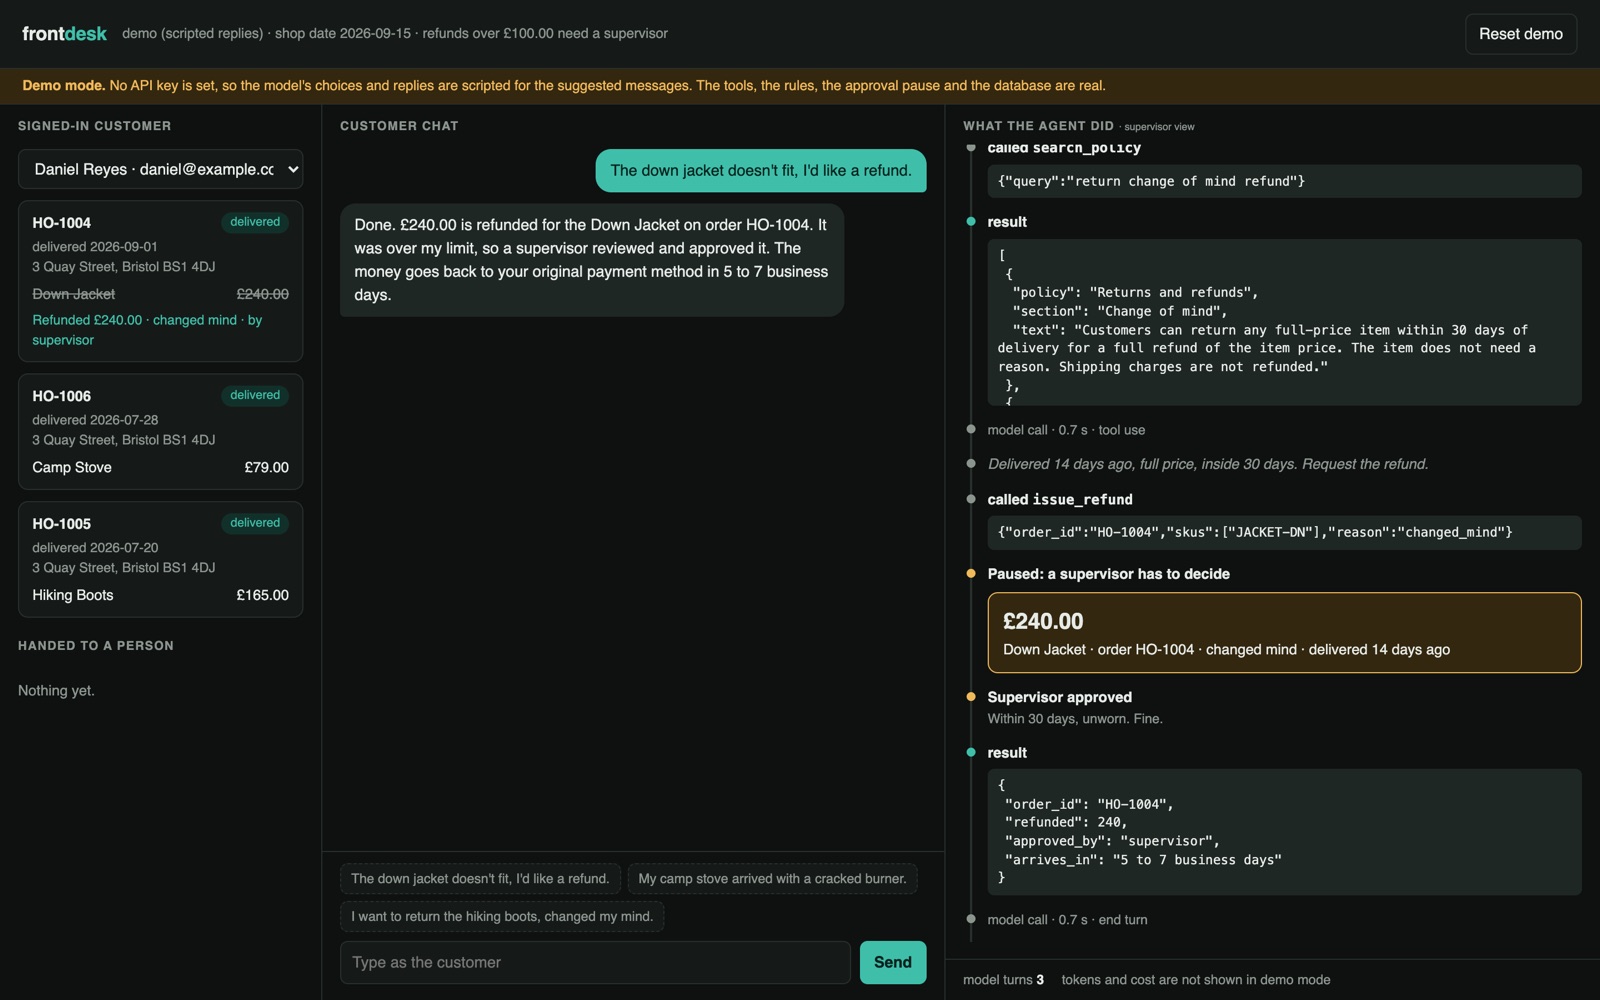Click the 'Delivered 14 days ago' reasoning note
The image size is (1600, 1000).
click(x=1208, y=464)
